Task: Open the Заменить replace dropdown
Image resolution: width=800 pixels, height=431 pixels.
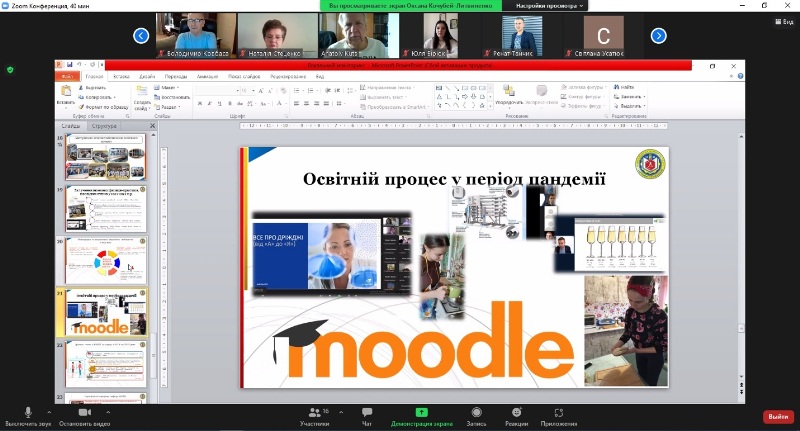Action: pos(630,97)
